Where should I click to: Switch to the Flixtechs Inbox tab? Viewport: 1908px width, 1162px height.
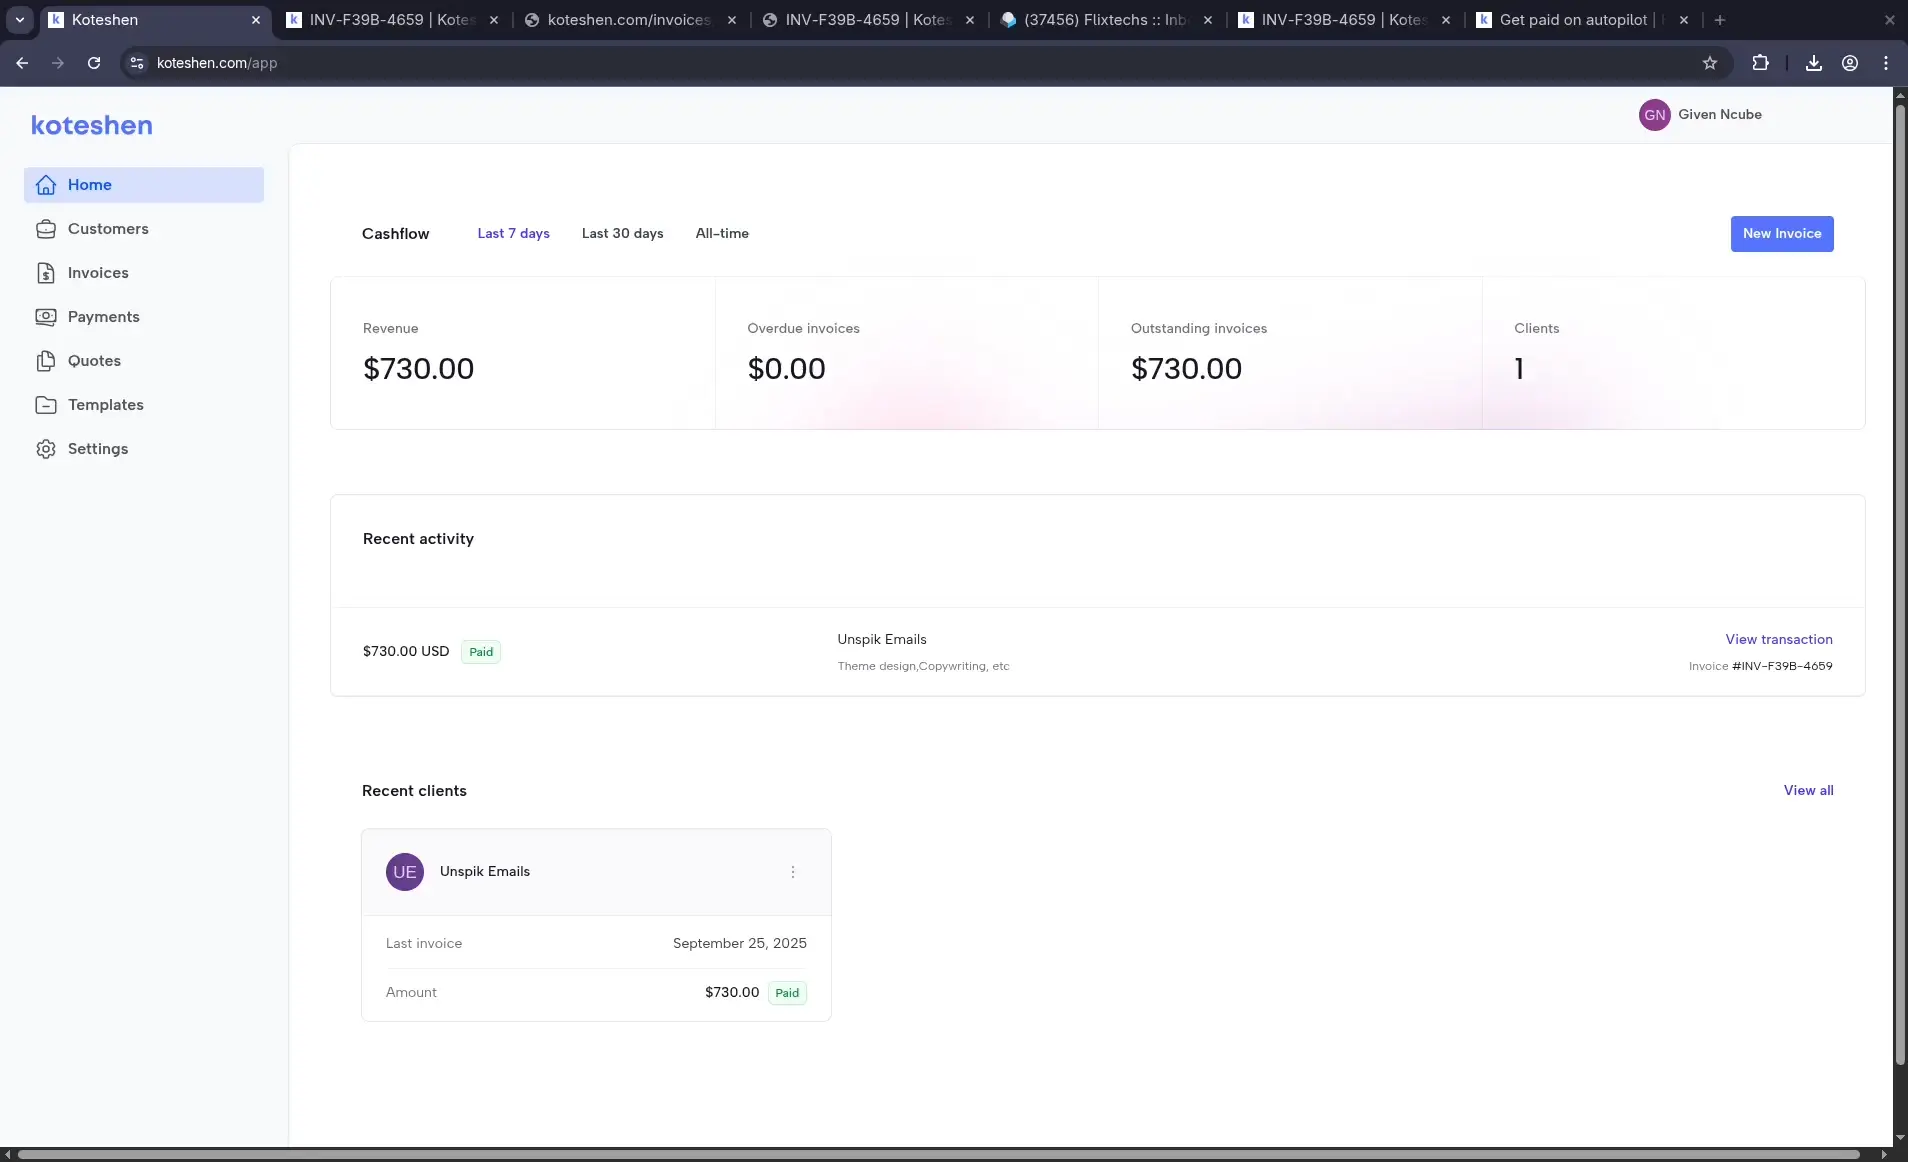point(1105,20)
